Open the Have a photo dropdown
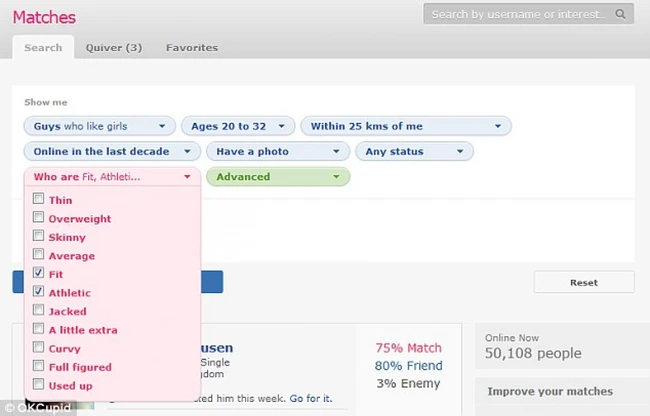The height and width of the screenshot is (416, 650). coord(276,151)
